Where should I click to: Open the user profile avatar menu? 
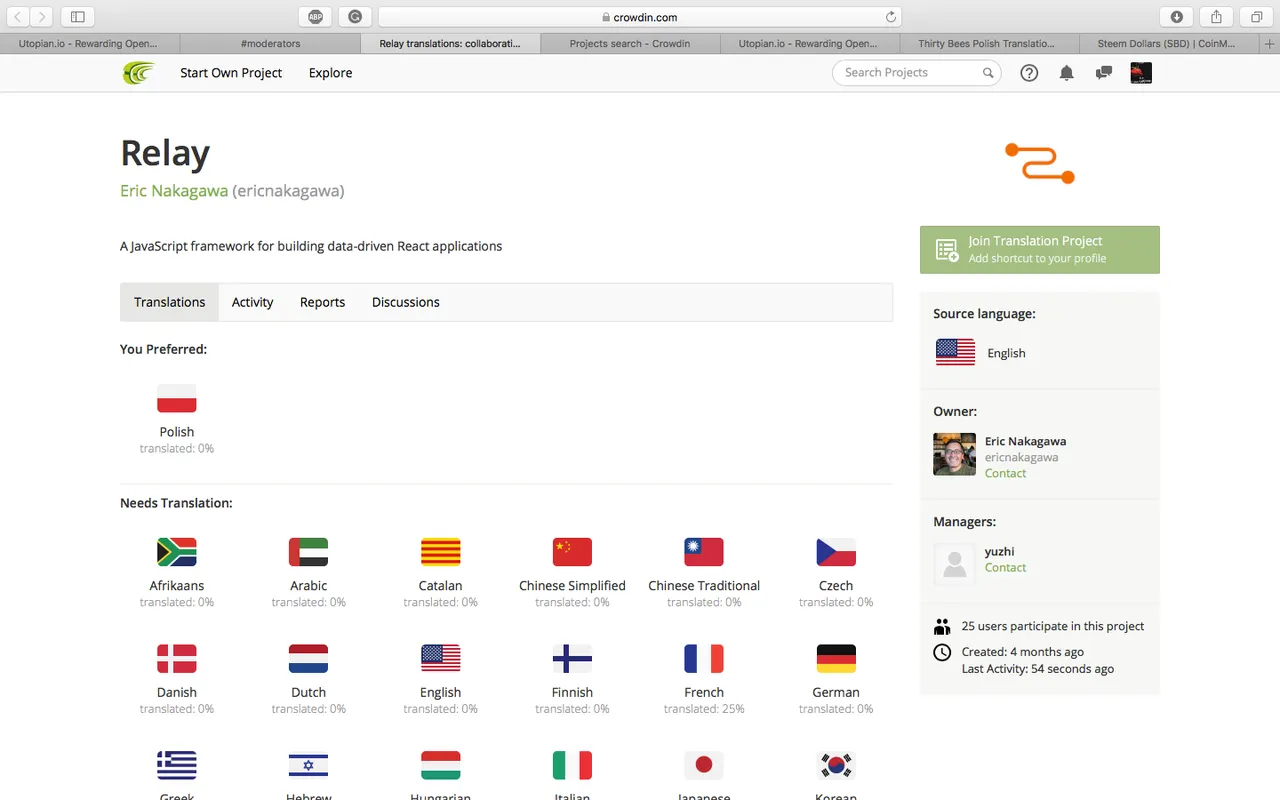(x=1141, y=73)
